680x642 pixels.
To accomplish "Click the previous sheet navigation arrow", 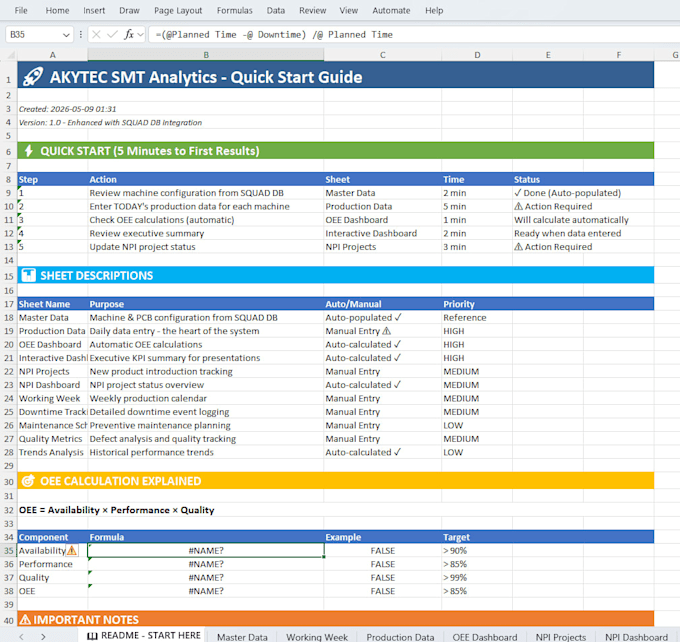I will coord(22,637).
